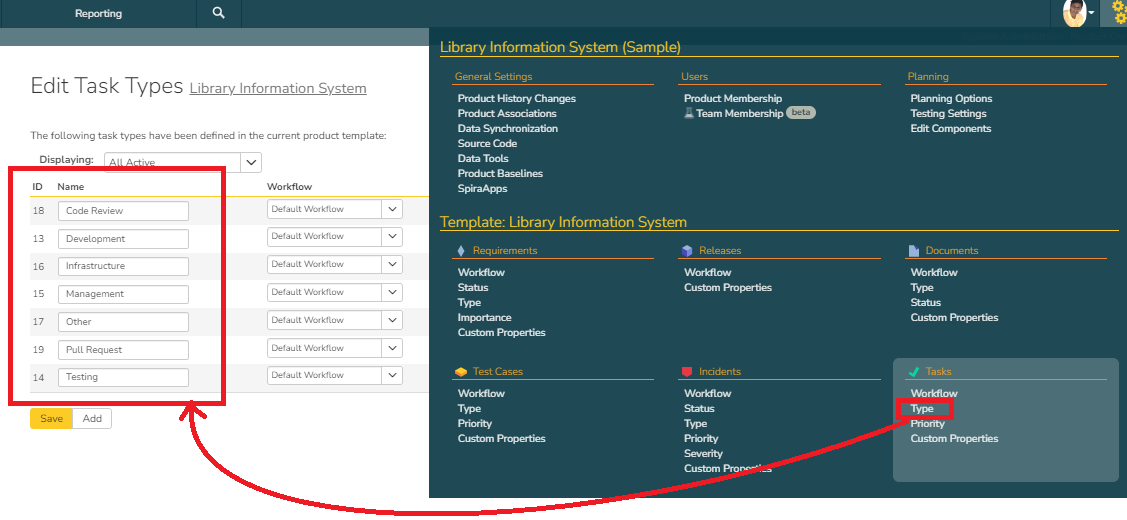
Task: Click the Add button
Action: [92, 419]
